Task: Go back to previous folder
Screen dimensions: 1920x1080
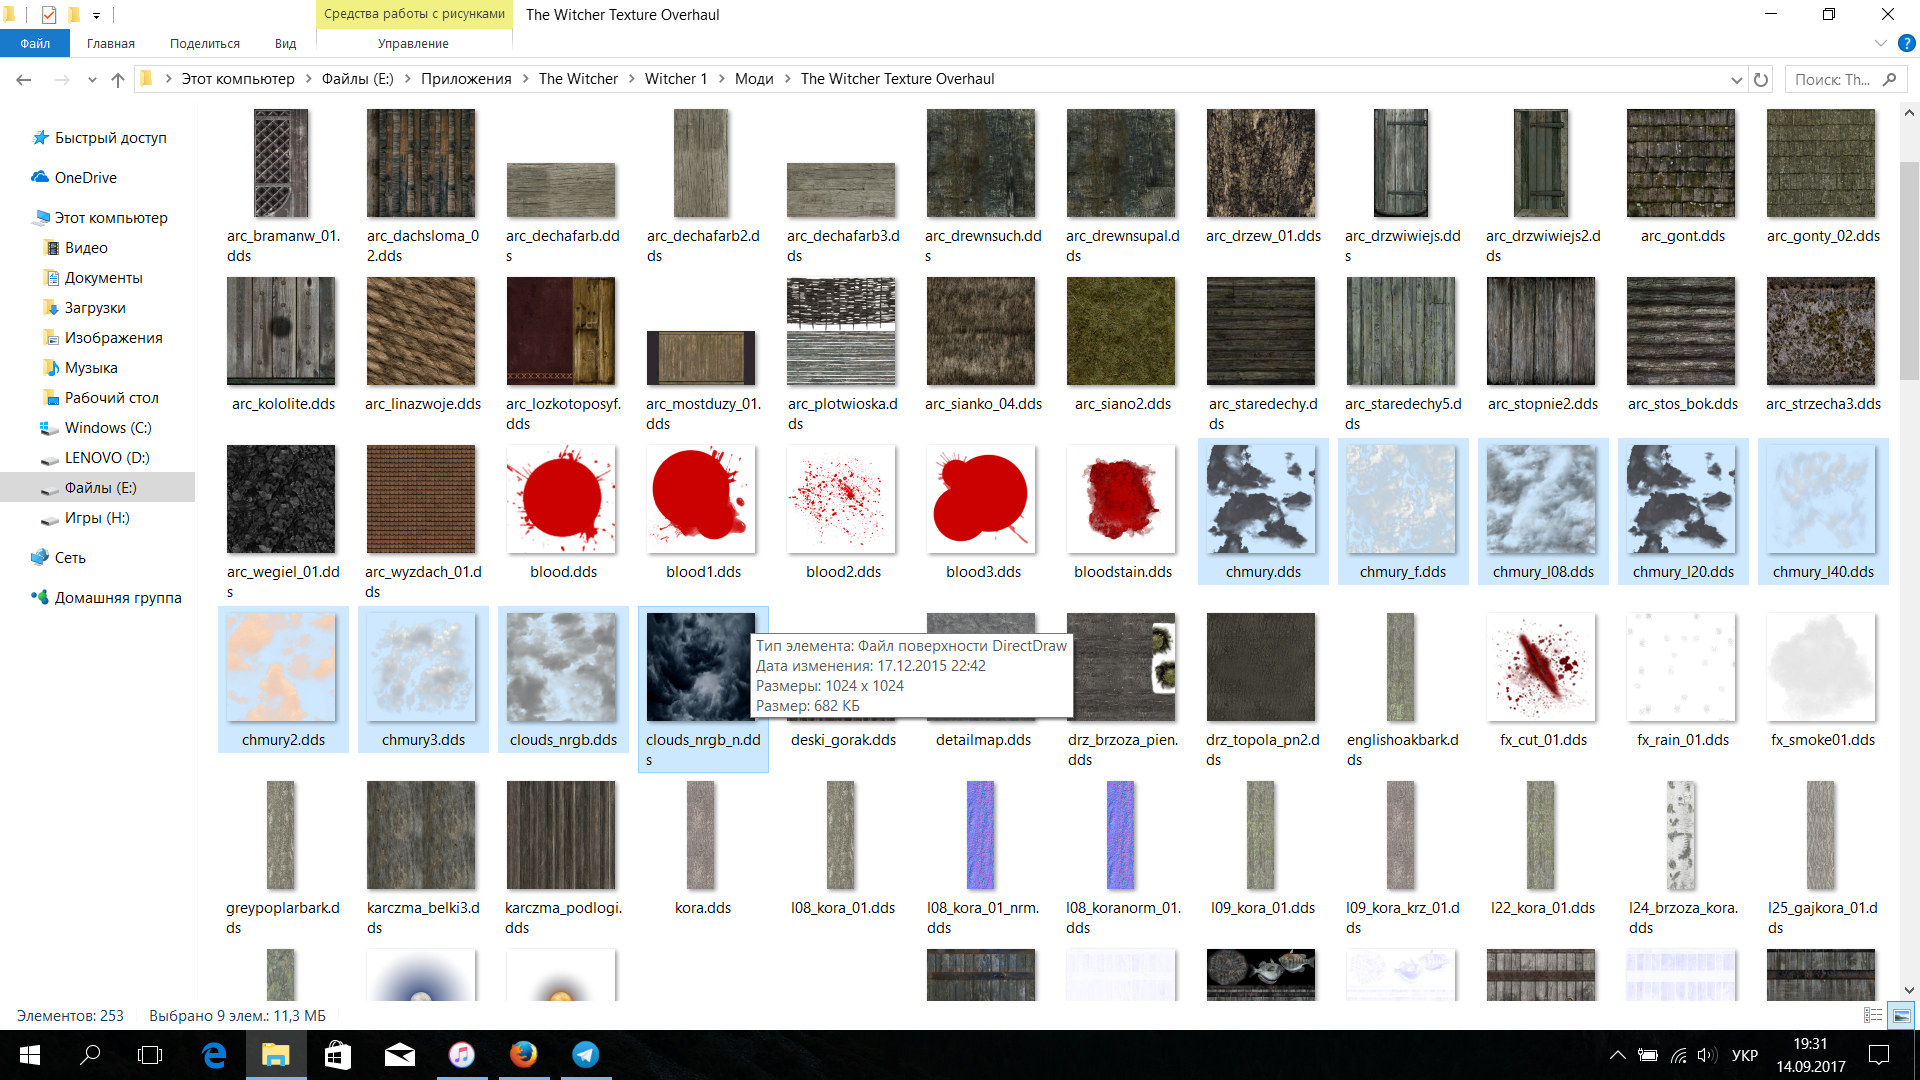Action: 24,80
